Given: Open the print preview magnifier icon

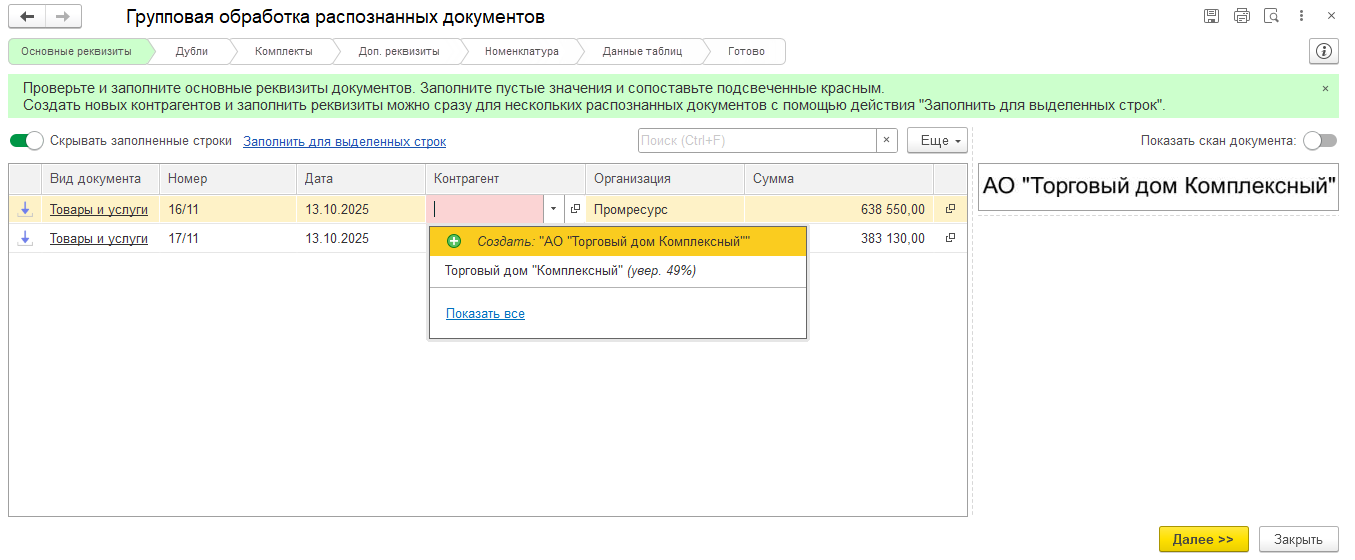Looking at the screenshot, I should click(1271, 16).
